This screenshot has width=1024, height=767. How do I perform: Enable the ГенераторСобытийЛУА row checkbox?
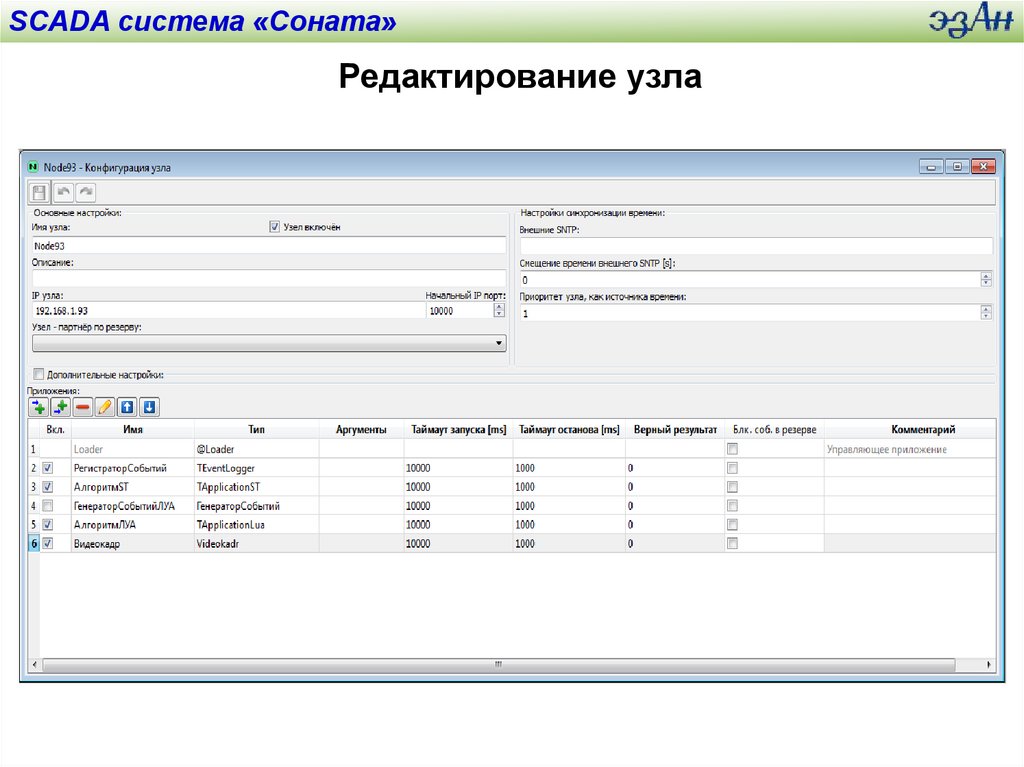pyautogui.click(x=48, y=506)
